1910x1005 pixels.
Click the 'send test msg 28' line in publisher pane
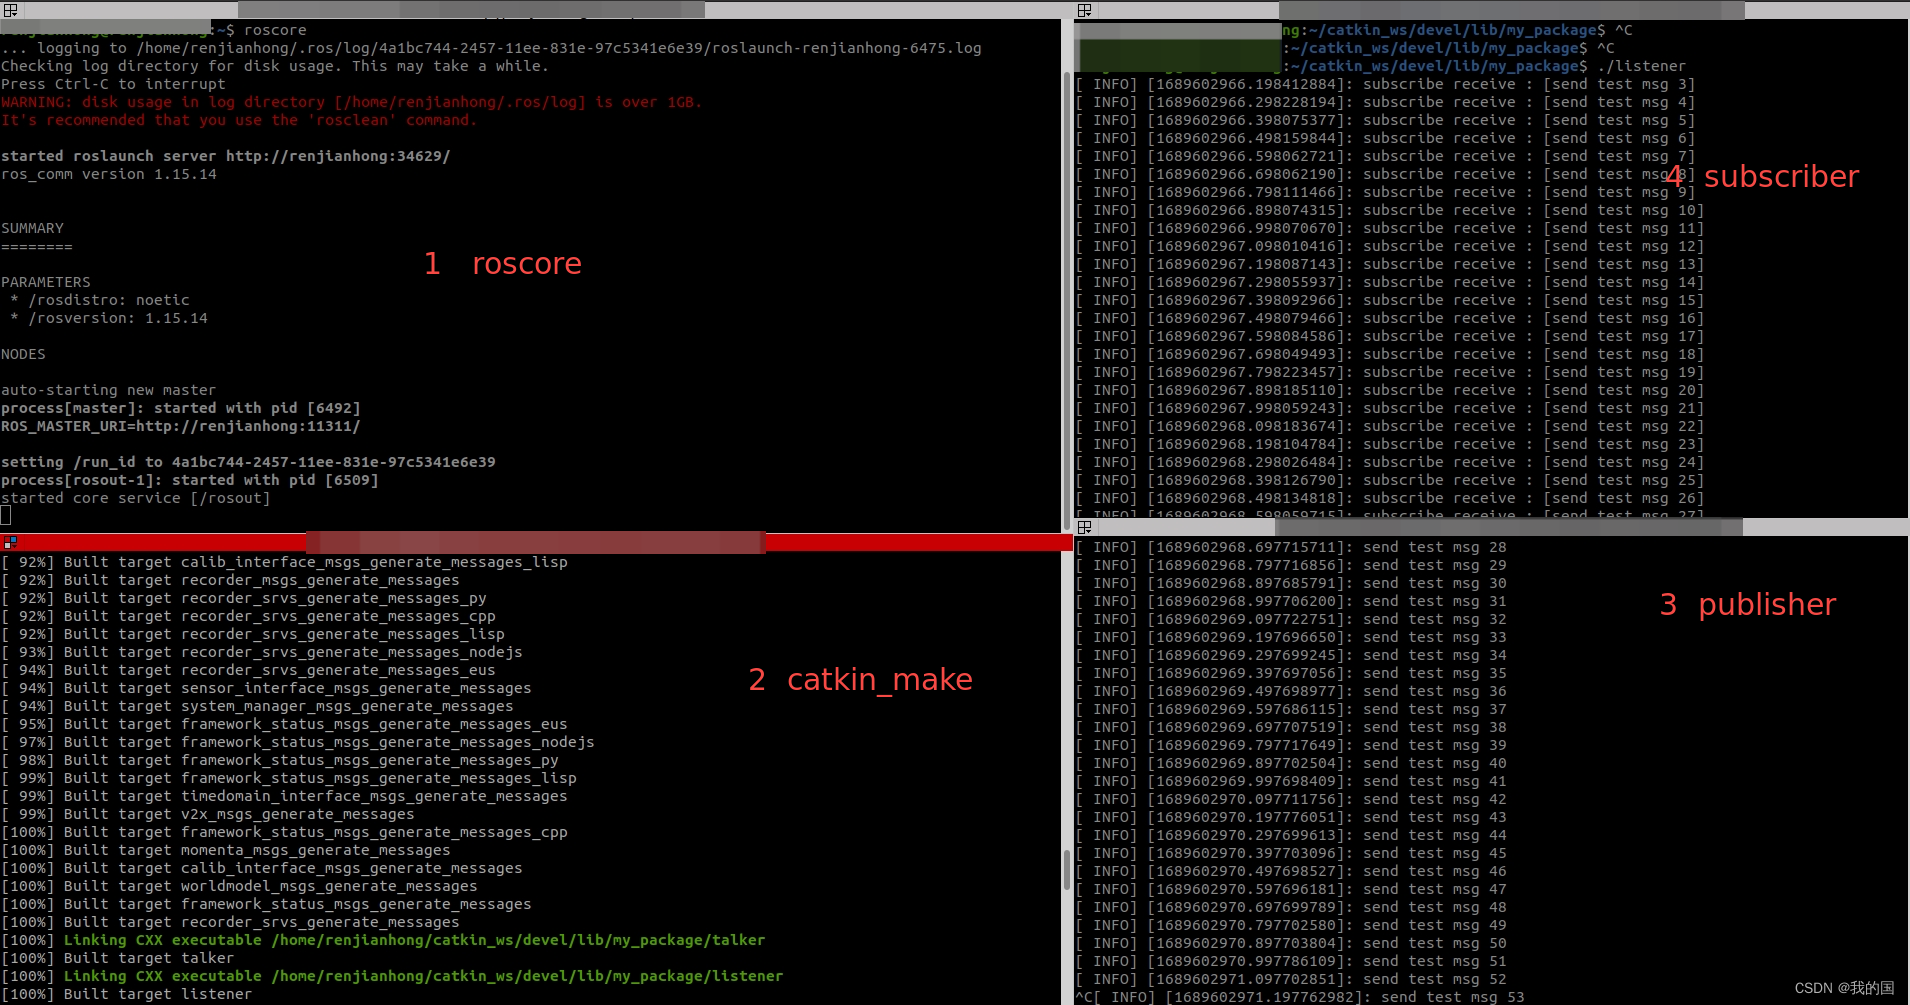tap(1291, 547)
